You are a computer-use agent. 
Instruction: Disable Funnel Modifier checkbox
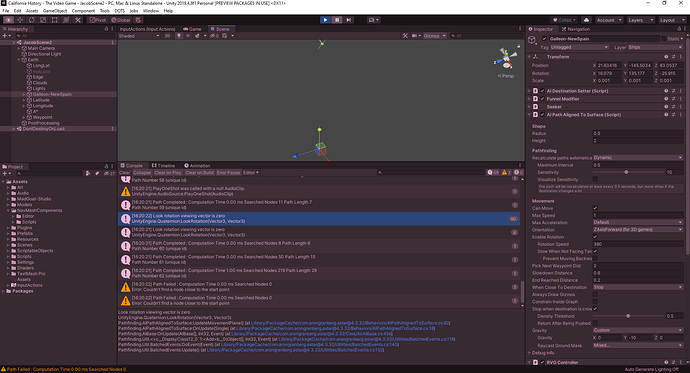point(542,99)
